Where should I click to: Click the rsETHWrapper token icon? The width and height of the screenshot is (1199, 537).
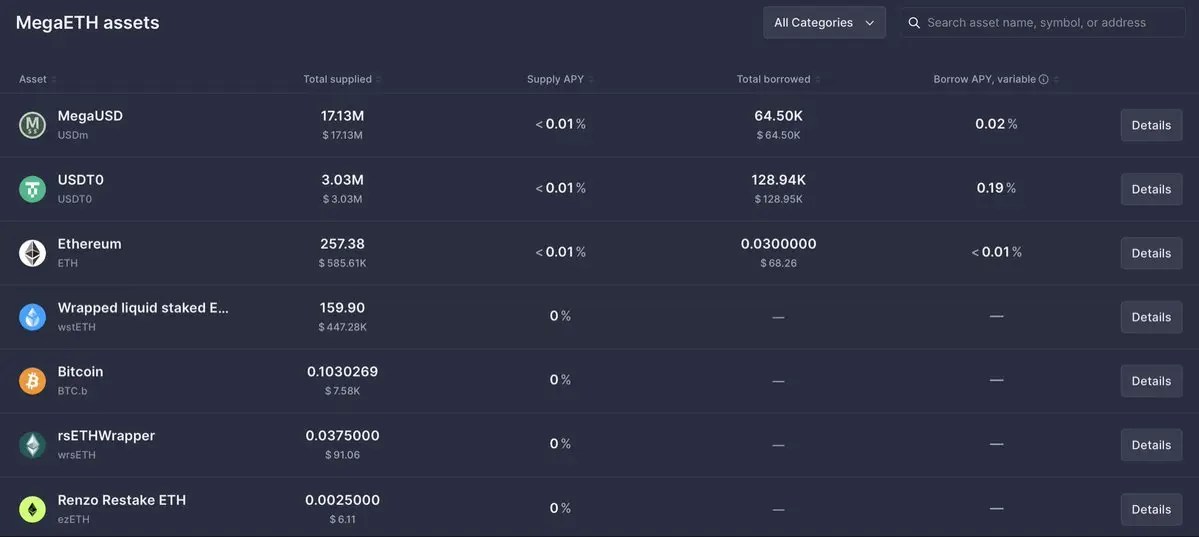pos(32,445)
